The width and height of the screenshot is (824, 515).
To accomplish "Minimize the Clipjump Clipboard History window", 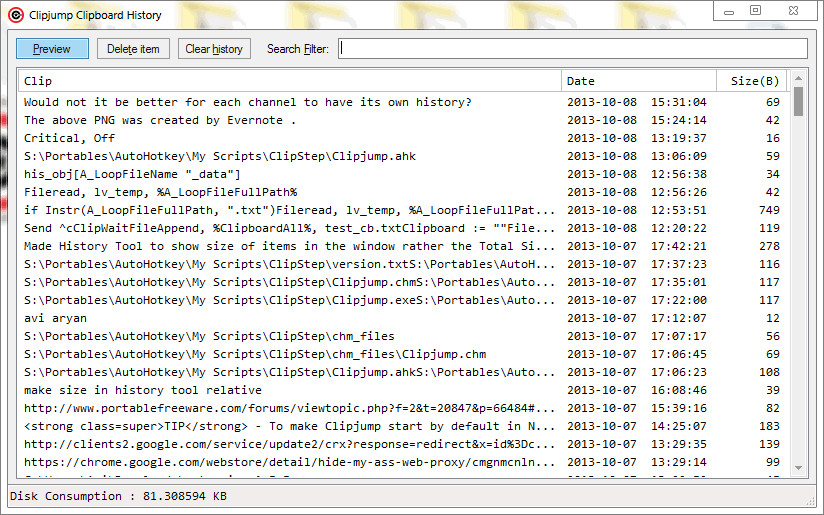I will click(728, 12).
